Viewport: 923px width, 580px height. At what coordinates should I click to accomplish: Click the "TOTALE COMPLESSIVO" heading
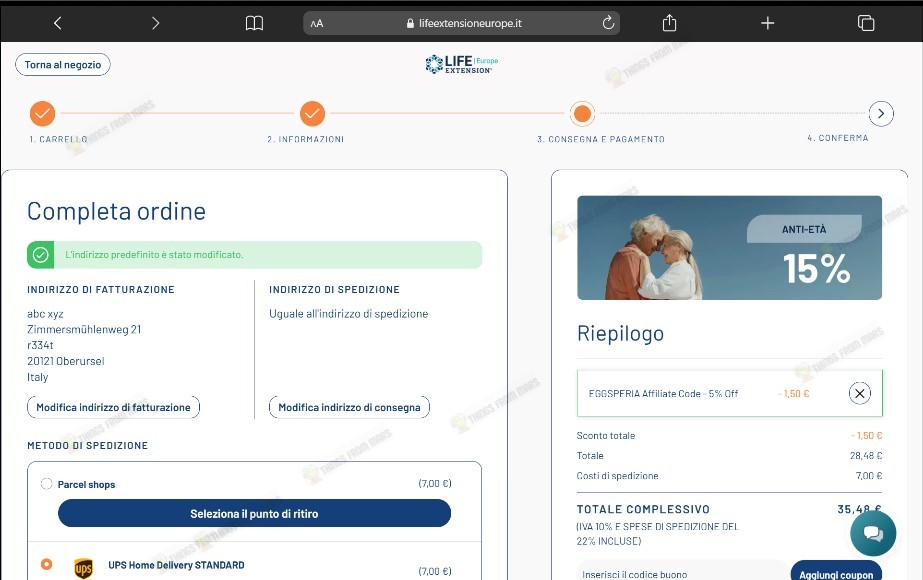point(643,509)
